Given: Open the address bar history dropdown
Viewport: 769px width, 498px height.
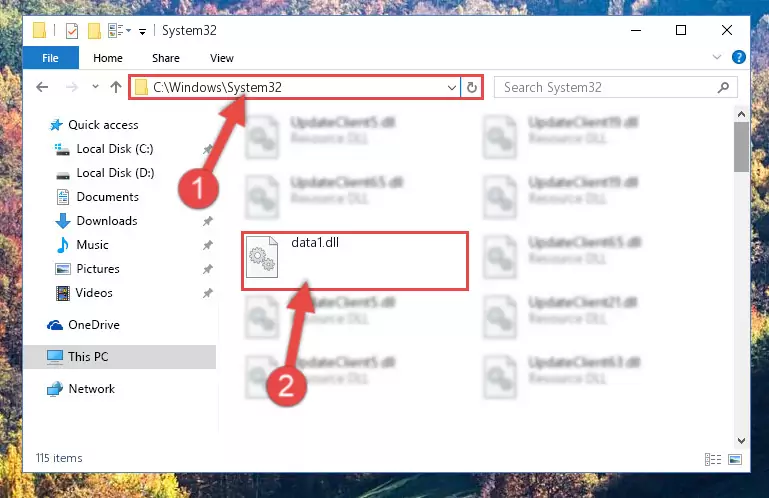Looking at the screenshot, I should (452, 88).
